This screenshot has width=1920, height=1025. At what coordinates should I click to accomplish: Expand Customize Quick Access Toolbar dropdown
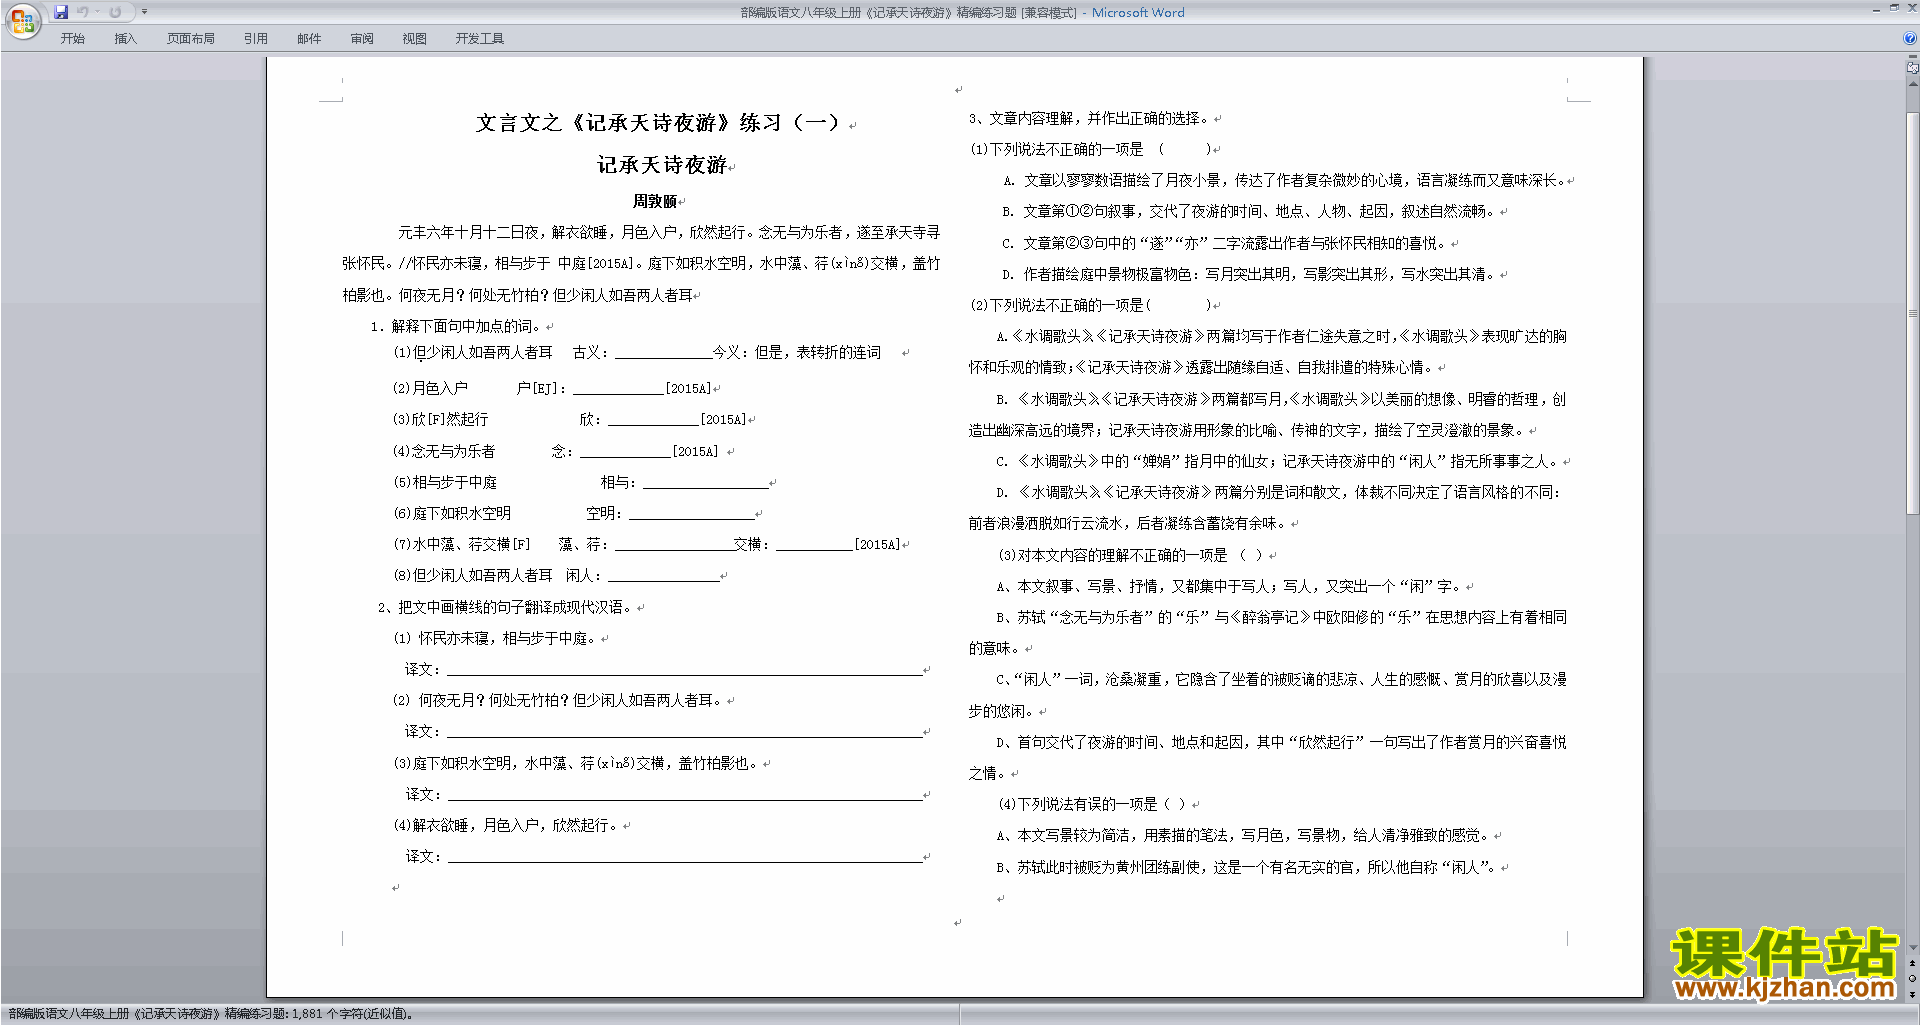click(144, 12)
